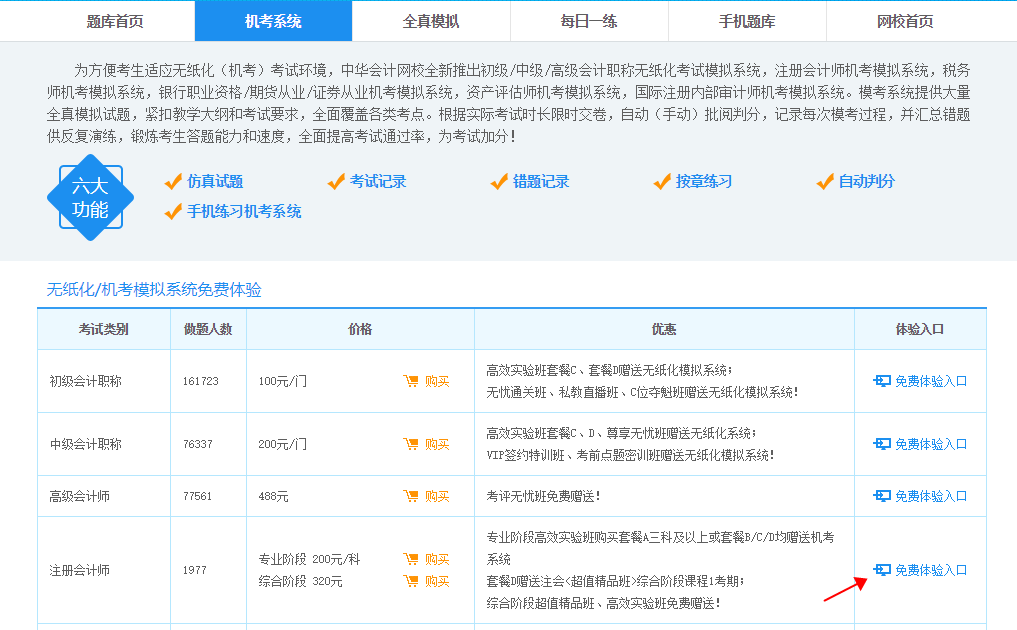Click the checkmark icon before 自动判分
The width and height of the screenshot is (1017, 630).
click(x=824, y=183)
